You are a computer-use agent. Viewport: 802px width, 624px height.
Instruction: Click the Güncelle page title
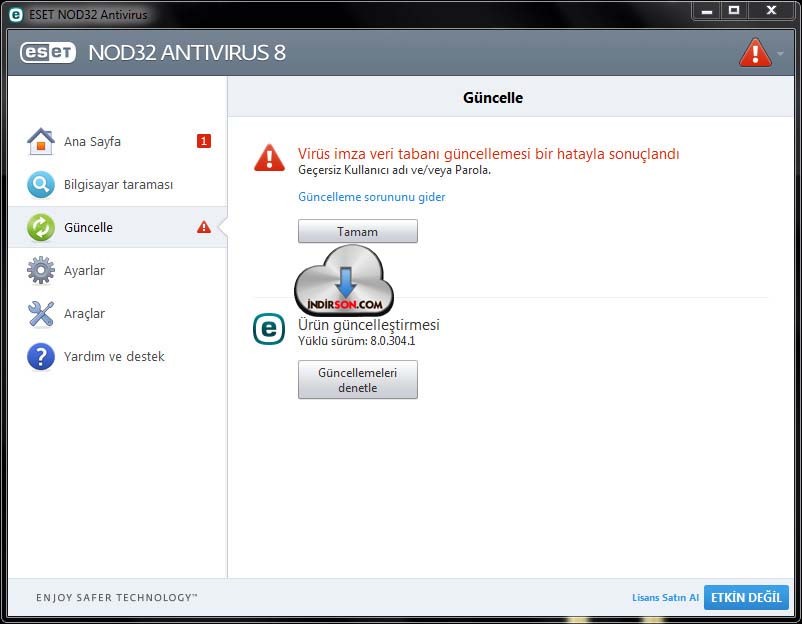(493, 98)
